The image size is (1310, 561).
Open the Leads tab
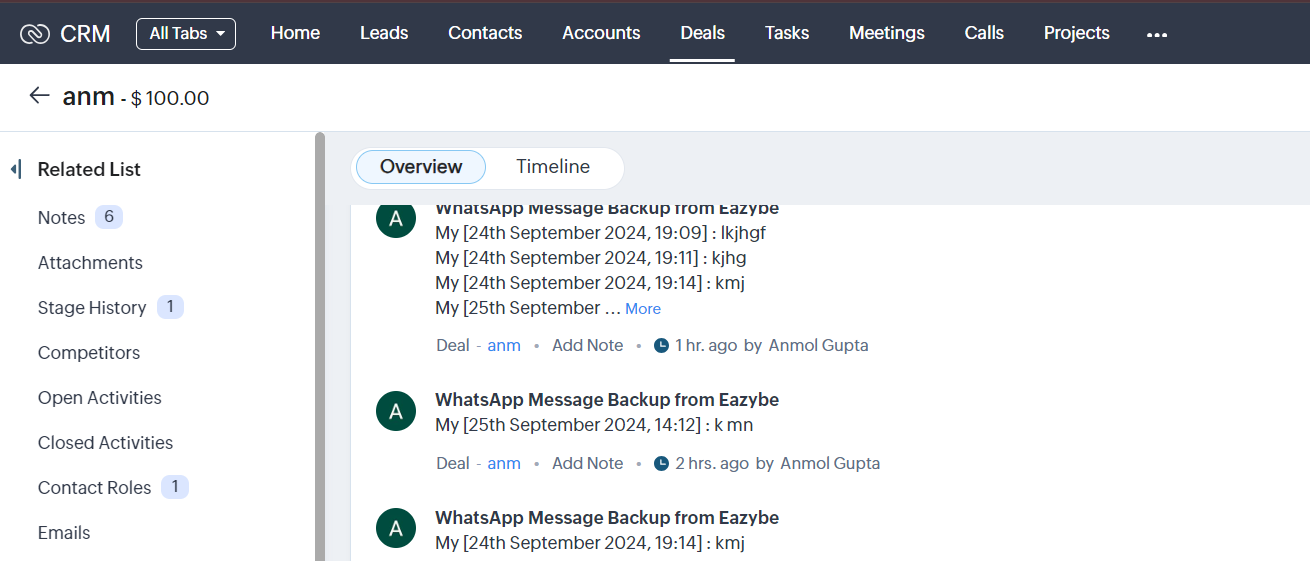click(x=384, y=33)
